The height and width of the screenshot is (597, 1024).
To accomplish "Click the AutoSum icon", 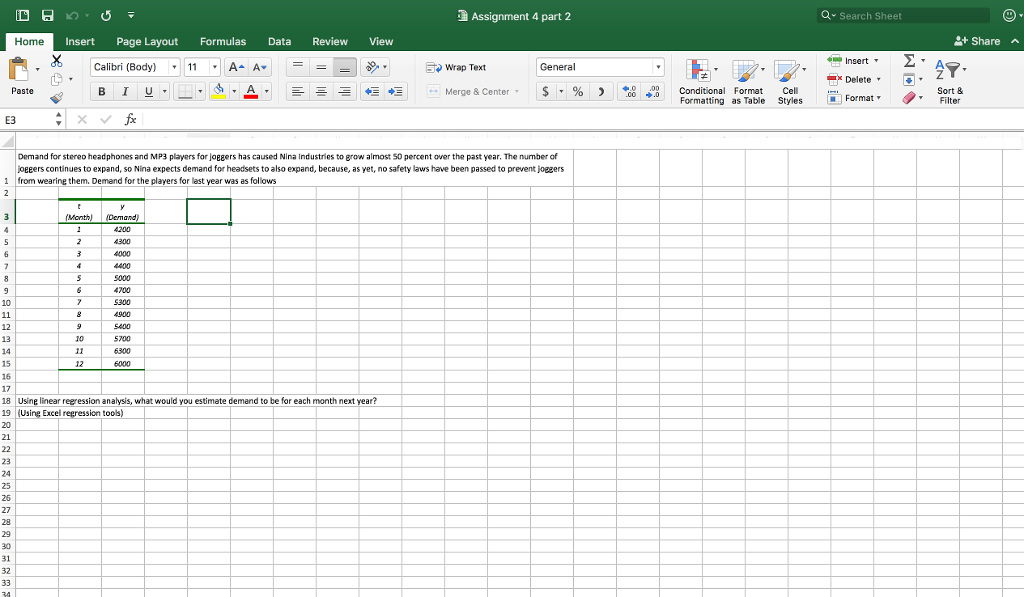I will 907,62.
